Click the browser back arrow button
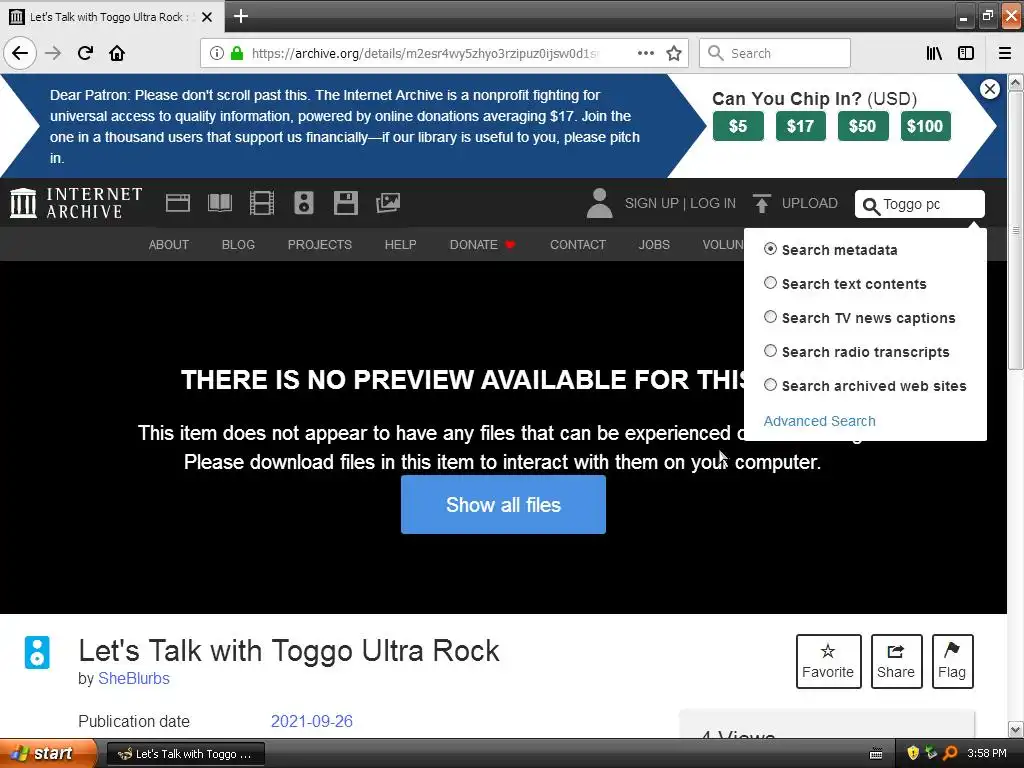 pos(20,53)
